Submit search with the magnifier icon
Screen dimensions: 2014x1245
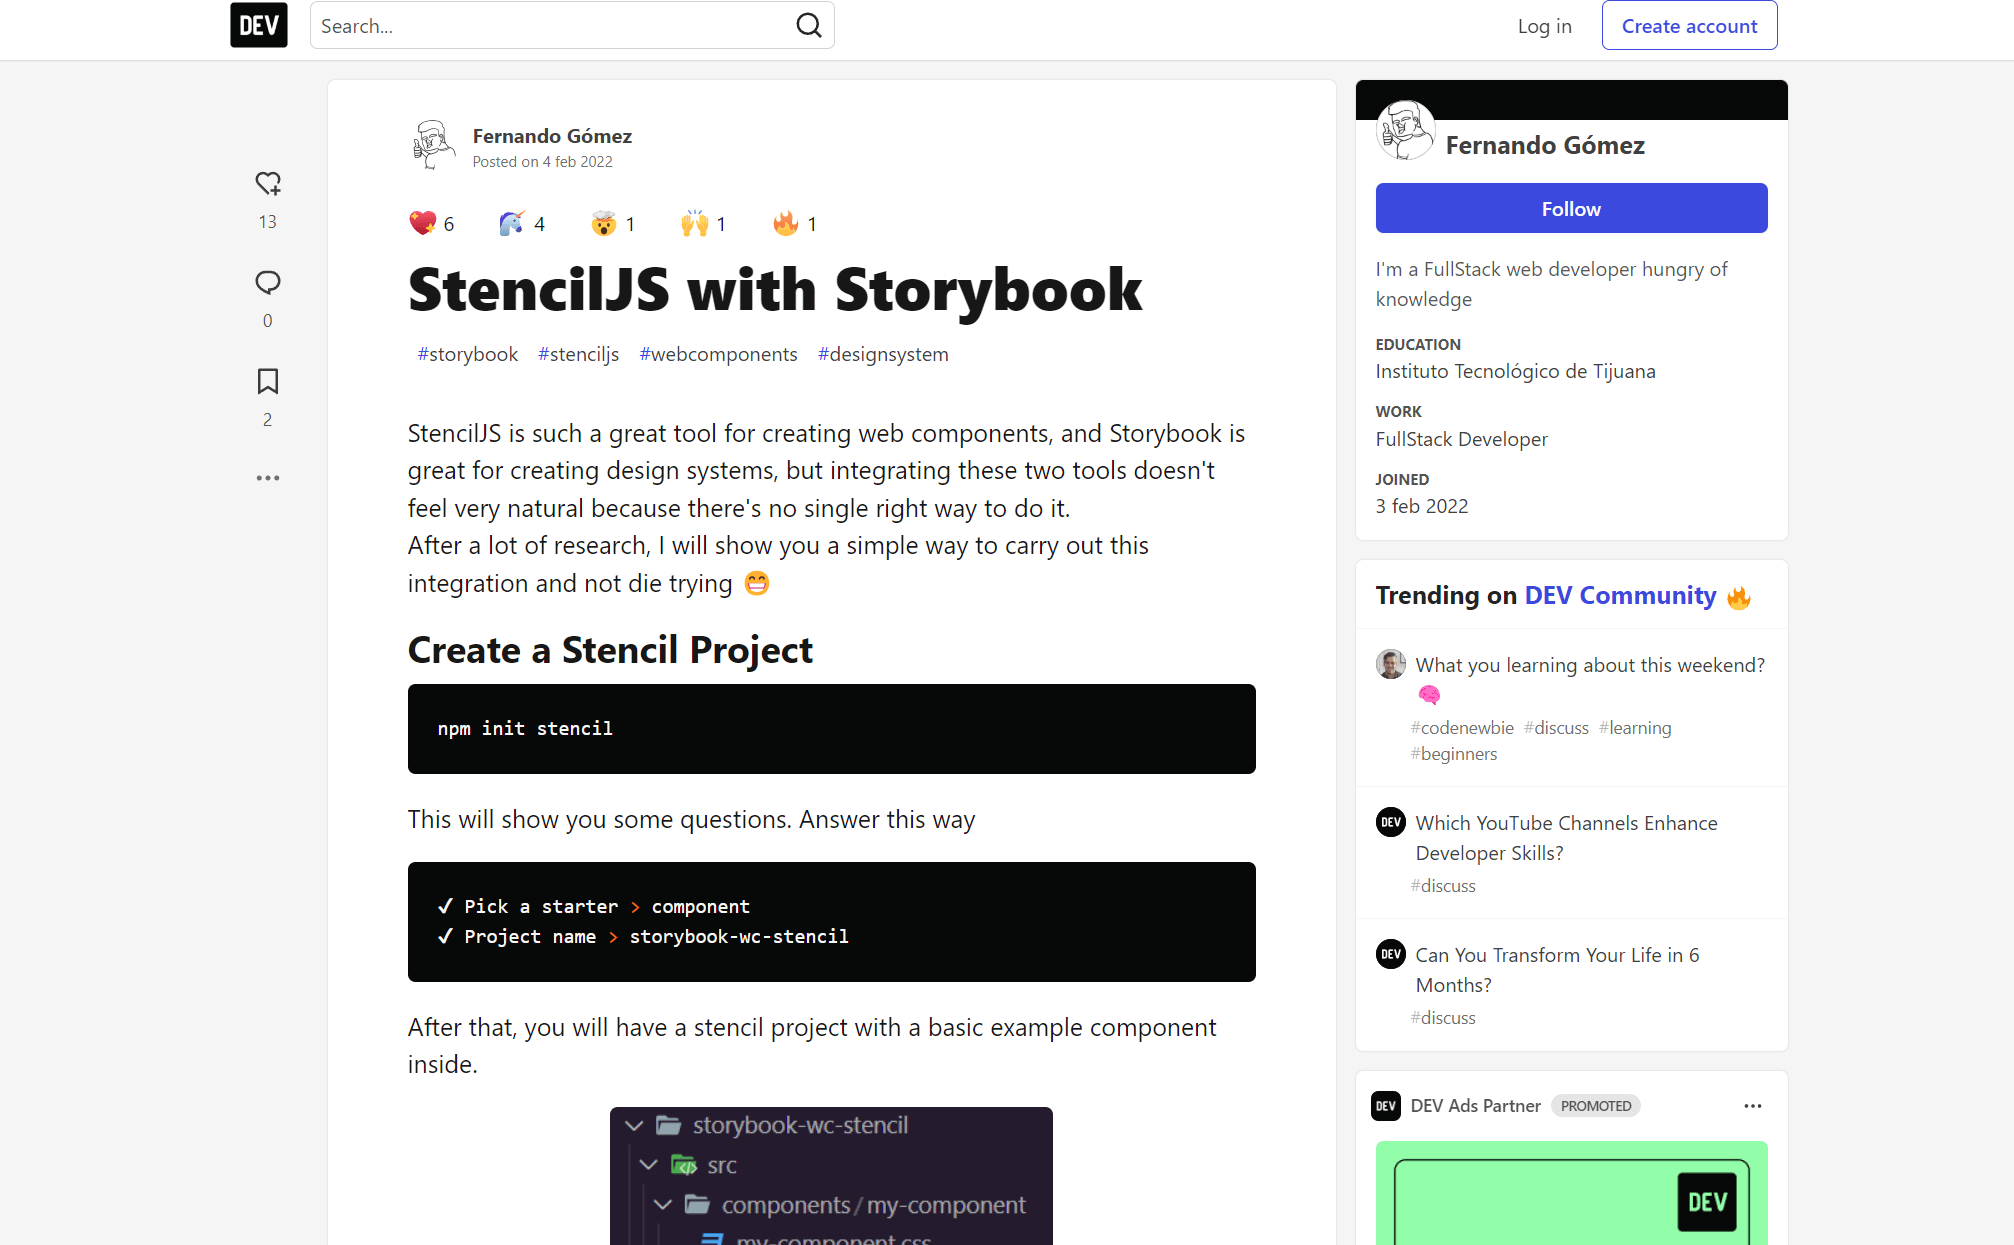click(x=808, y=25)
